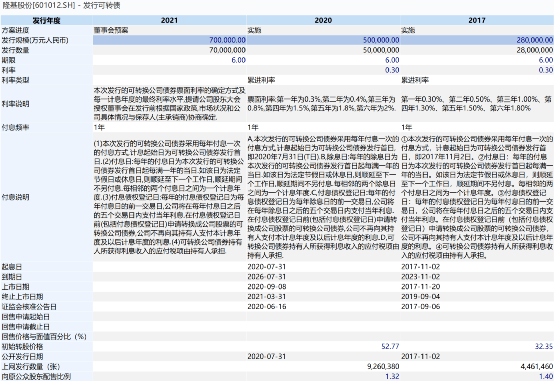Click the 付息说明 row label
Screen dimensions: 554x381
tap(15, 197)
